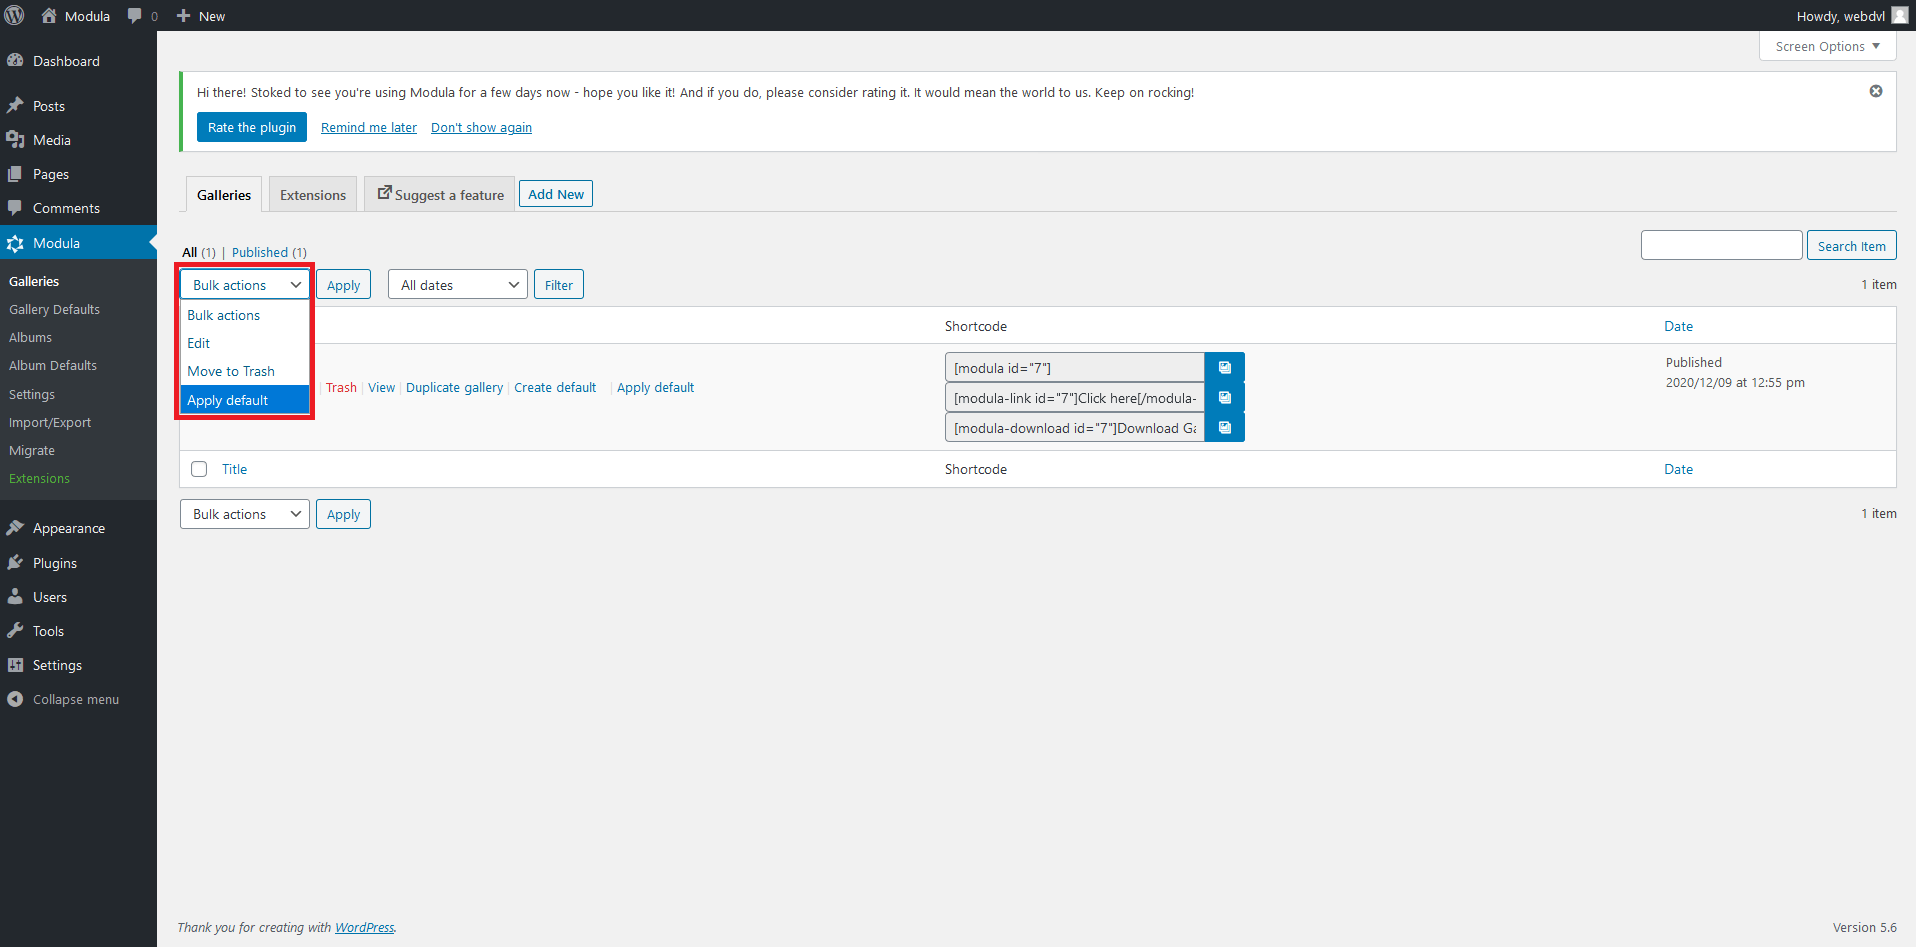Open the Plugins section via its icon

[x=16, y=562]
